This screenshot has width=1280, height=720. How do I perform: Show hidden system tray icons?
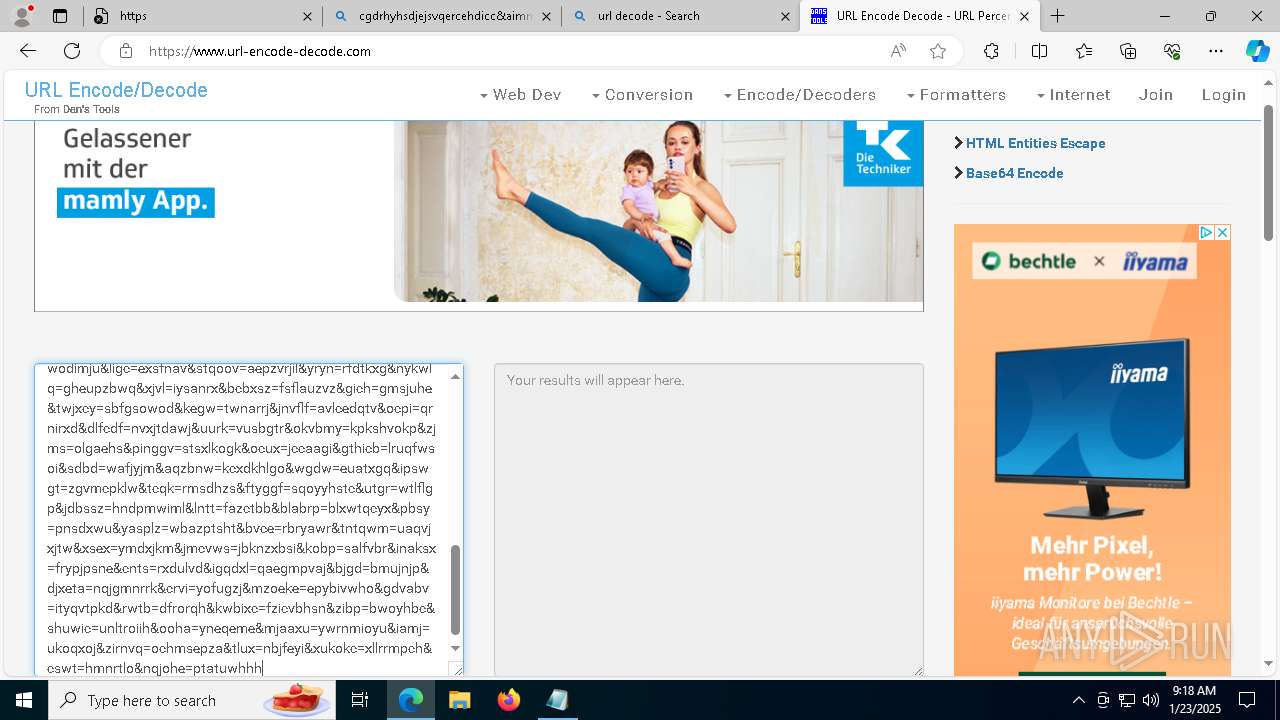[1078, 700]
